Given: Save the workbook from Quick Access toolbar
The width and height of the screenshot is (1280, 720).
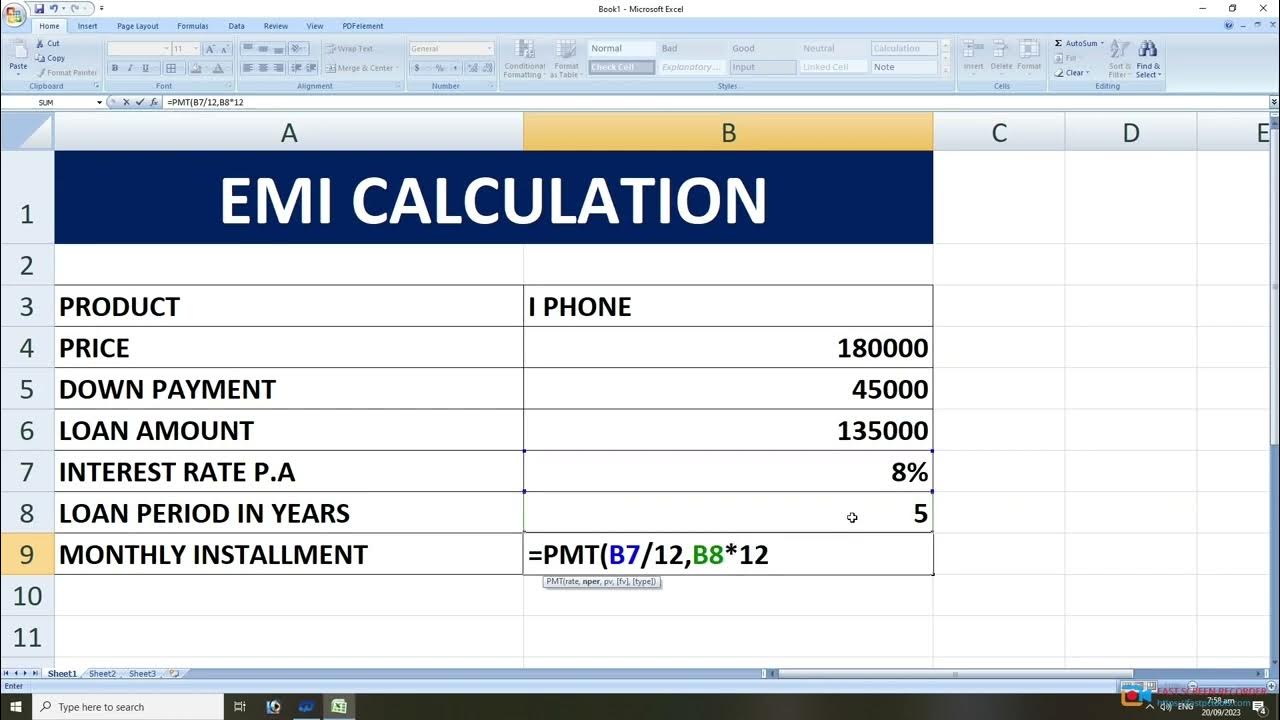Looking at the screenshot, I should click(x=38, y=8).
